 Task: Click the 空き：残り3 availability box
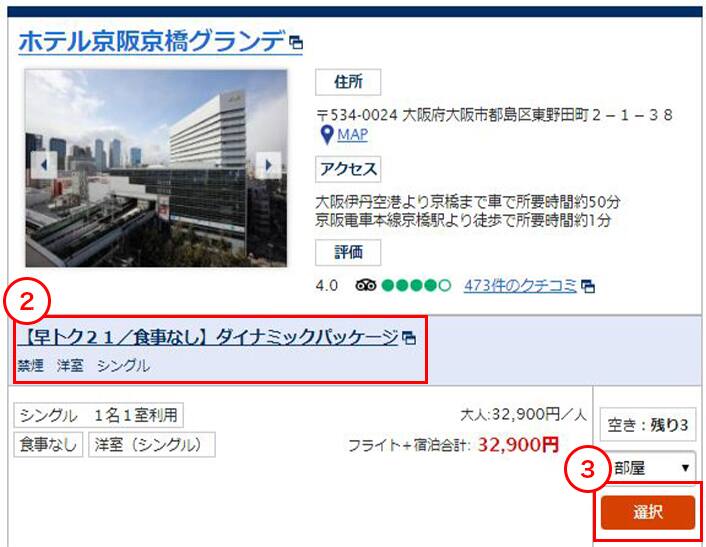647,425
